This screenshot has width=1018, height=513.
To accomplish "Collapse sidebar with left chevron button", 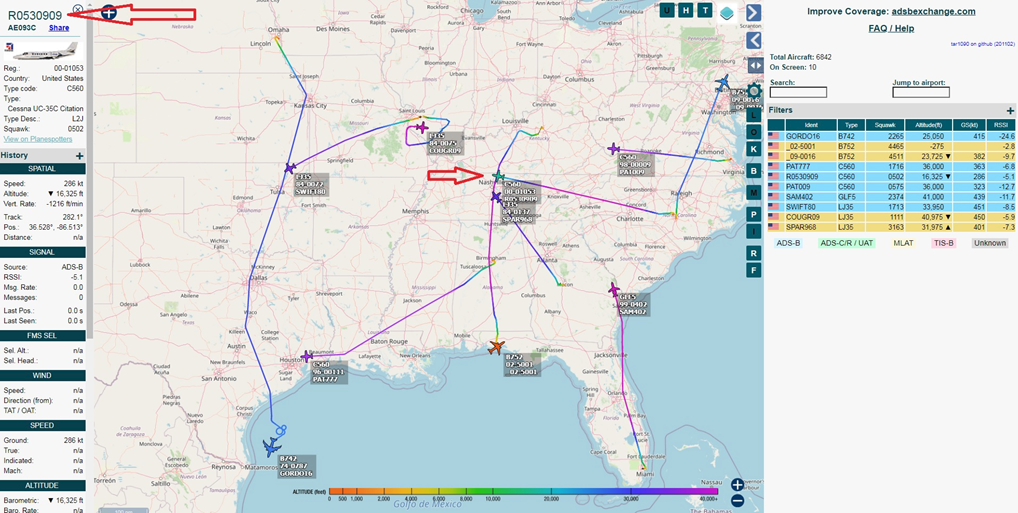I will click(x=753, y=40).
